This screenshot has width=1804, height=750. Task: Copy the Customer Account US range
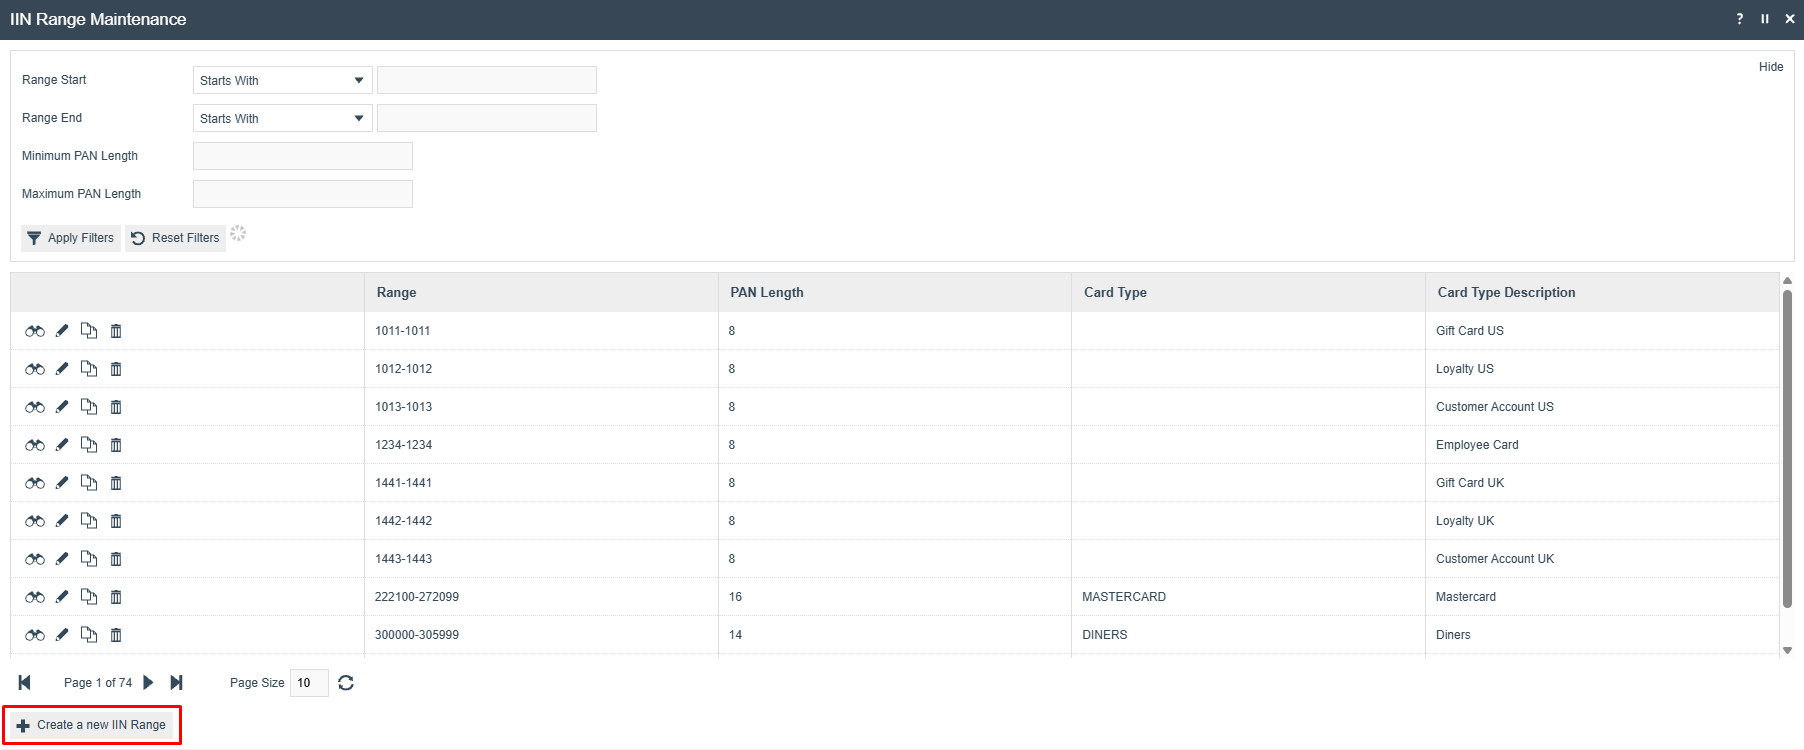click(x=89, y=407)
